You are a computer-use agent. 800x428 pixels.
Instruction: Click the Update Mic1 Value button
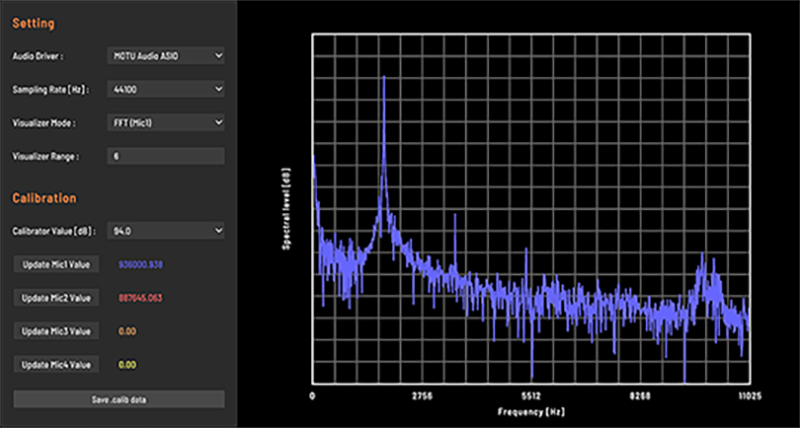tap(56, 264)
